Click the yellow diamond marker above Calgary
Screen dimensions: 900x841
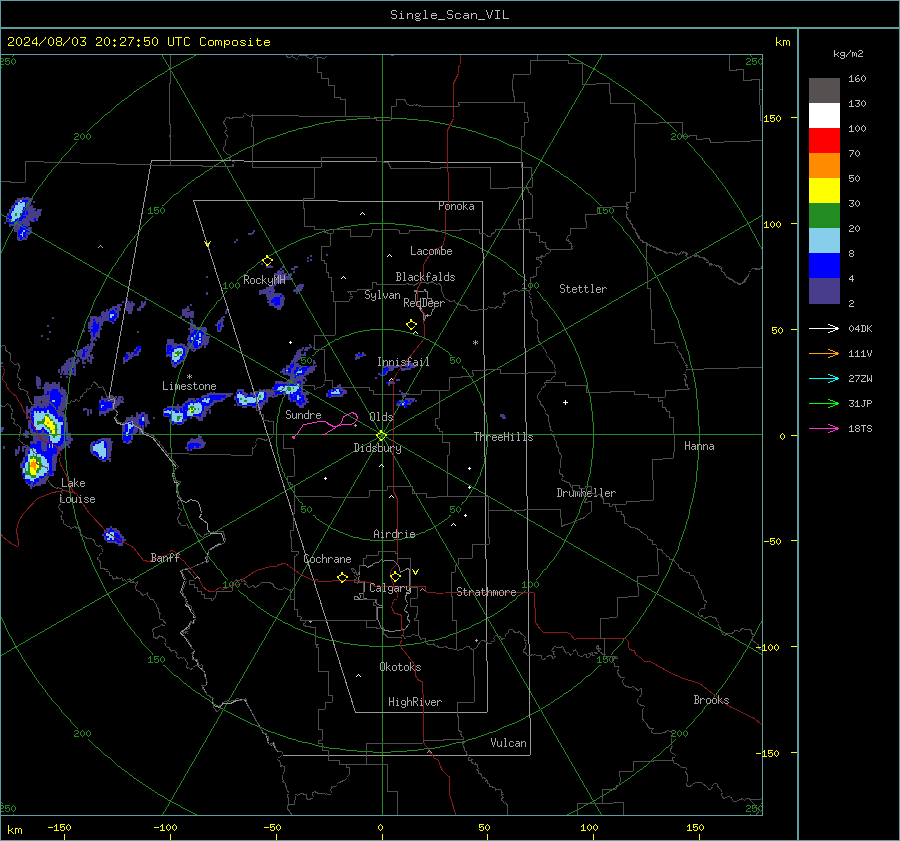click(395, 576)
